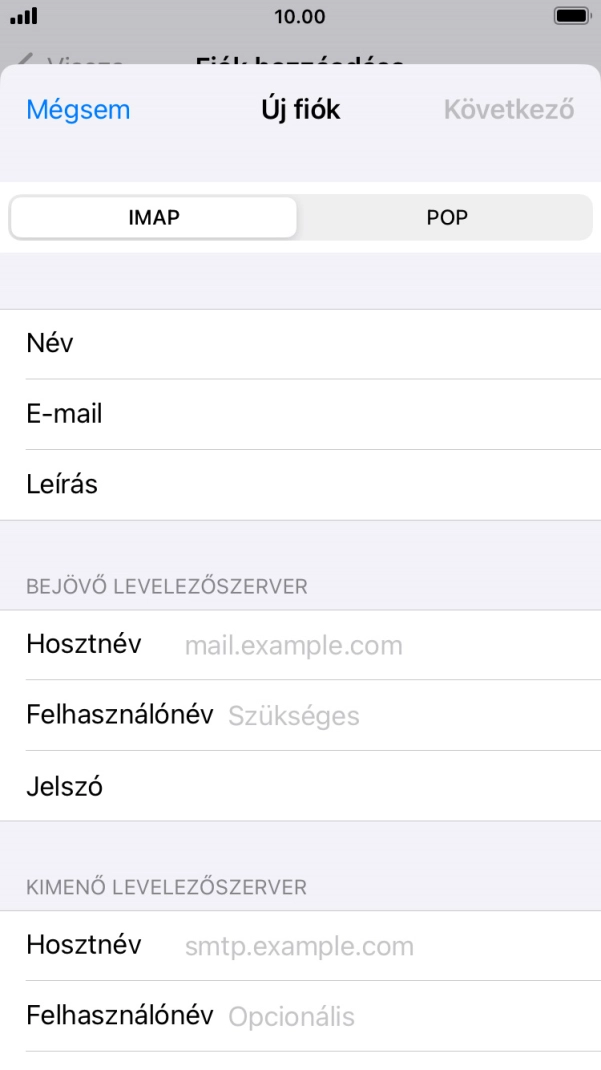The width and height of the screenshot is (601, 1070).
Task: Tap the Új fiók sheet title
Action: (300, 110)
